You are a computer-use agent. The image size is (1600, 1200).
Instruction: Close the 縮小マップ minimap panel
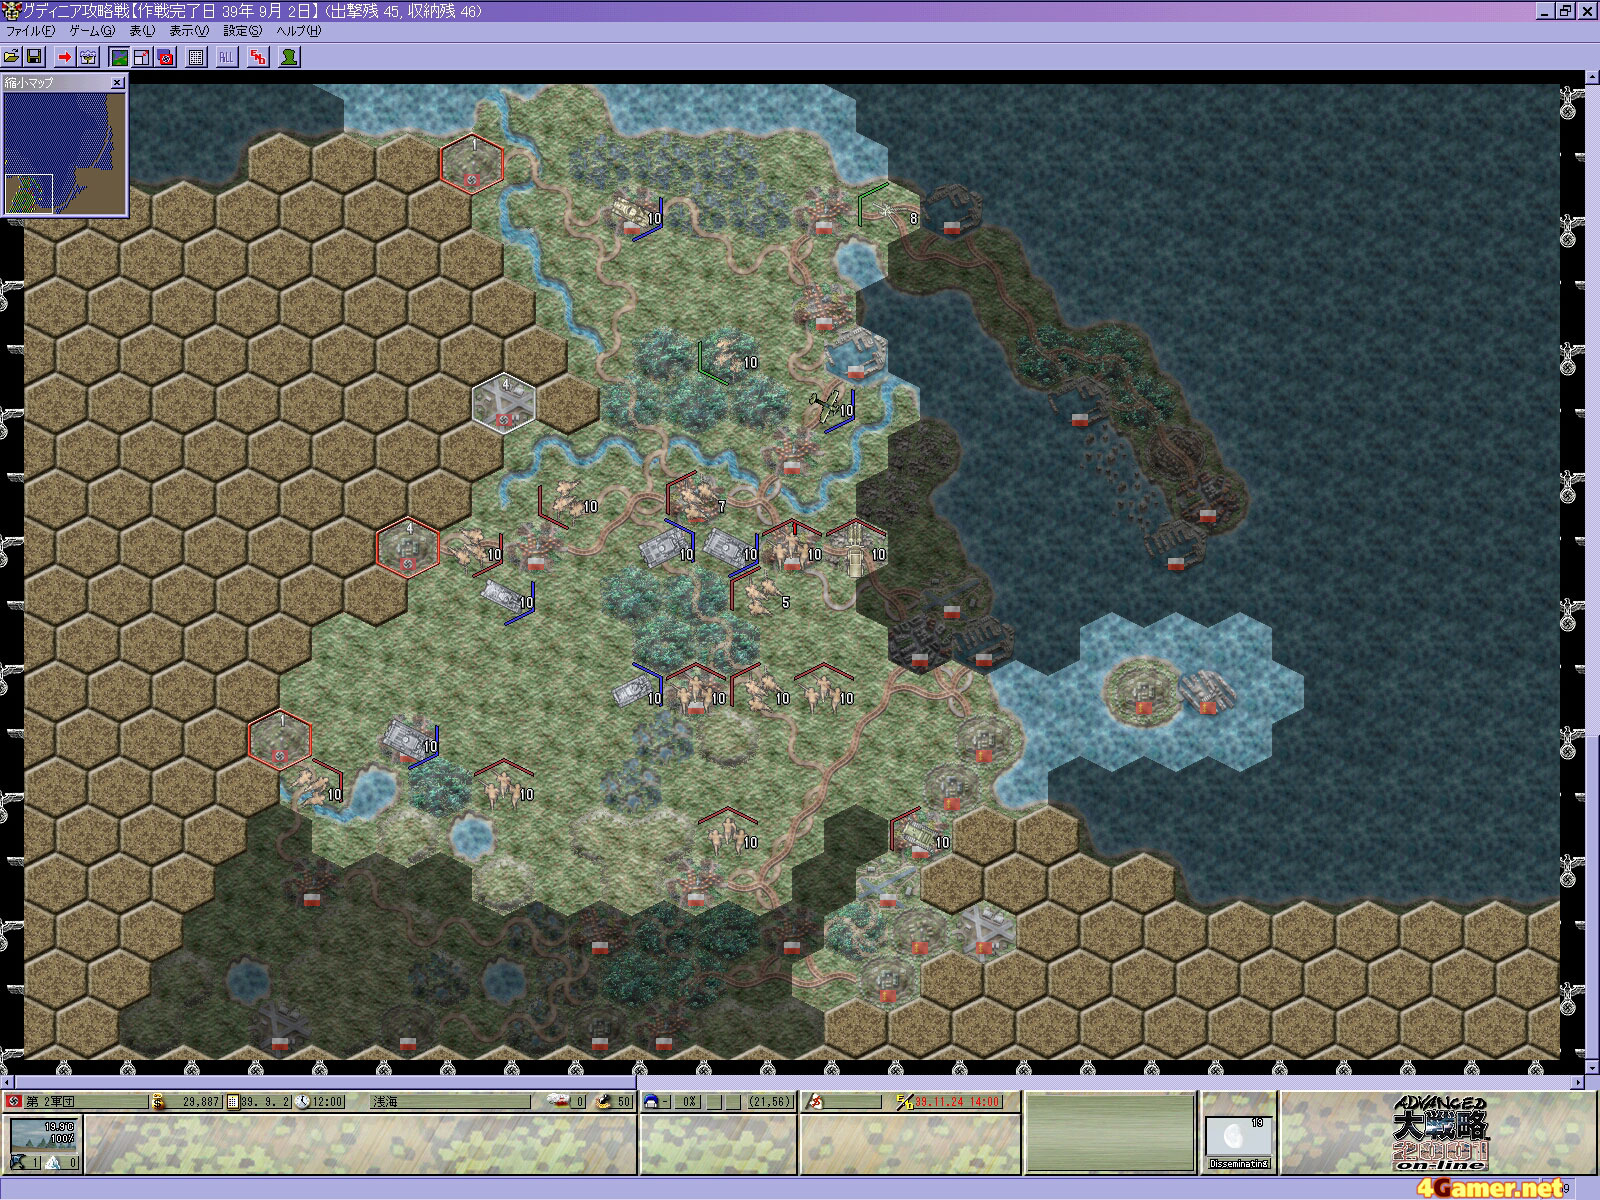[x=118, y=83]
